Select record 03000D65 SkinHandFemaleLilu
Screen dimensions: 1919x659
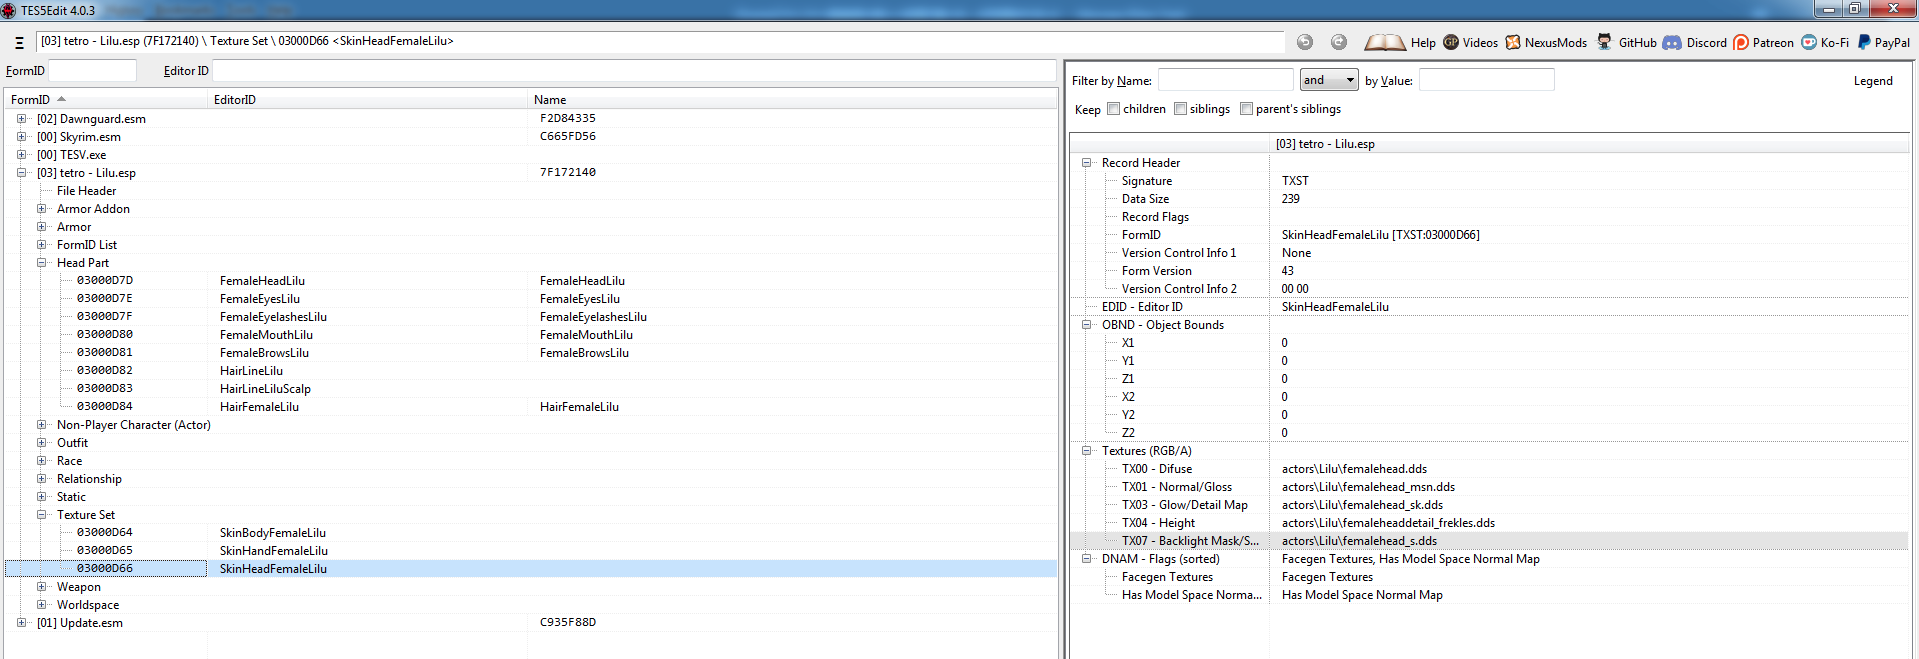coord(531,551)
